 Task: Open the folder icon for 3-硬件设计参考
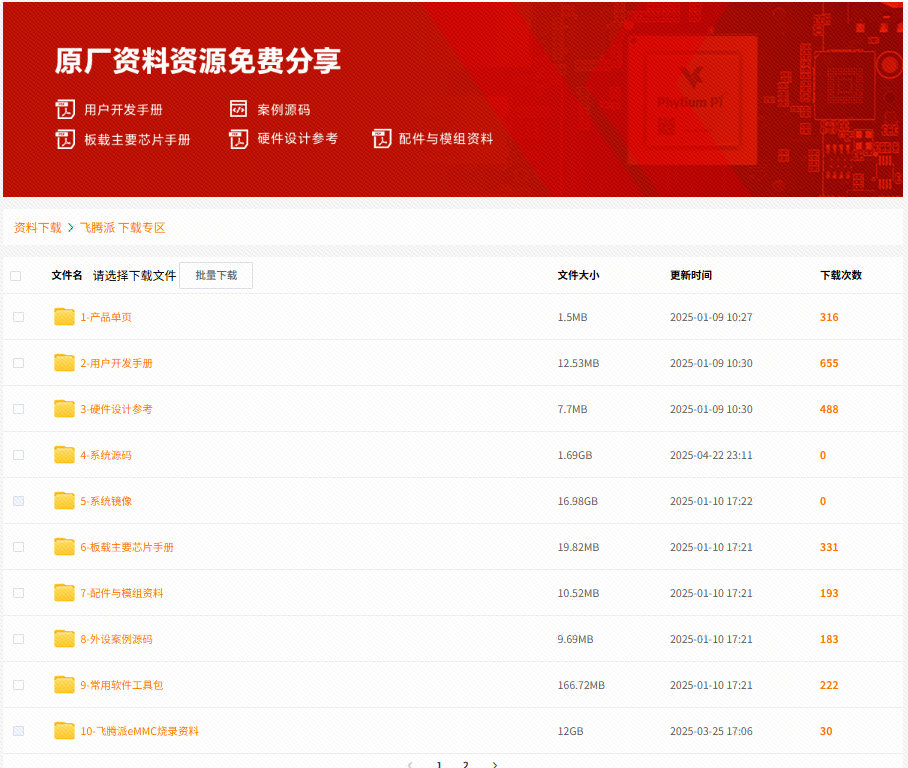click(64, 409)
